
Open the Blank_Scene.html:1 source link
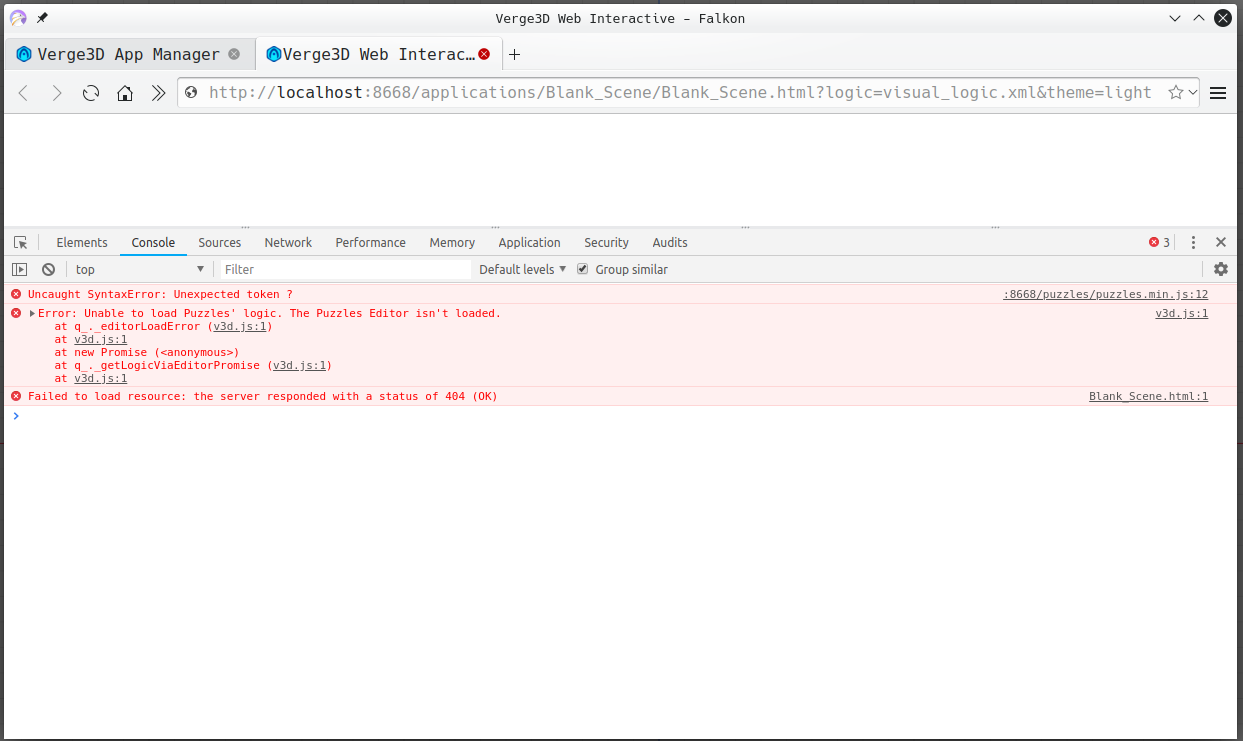coord(1148,396)
